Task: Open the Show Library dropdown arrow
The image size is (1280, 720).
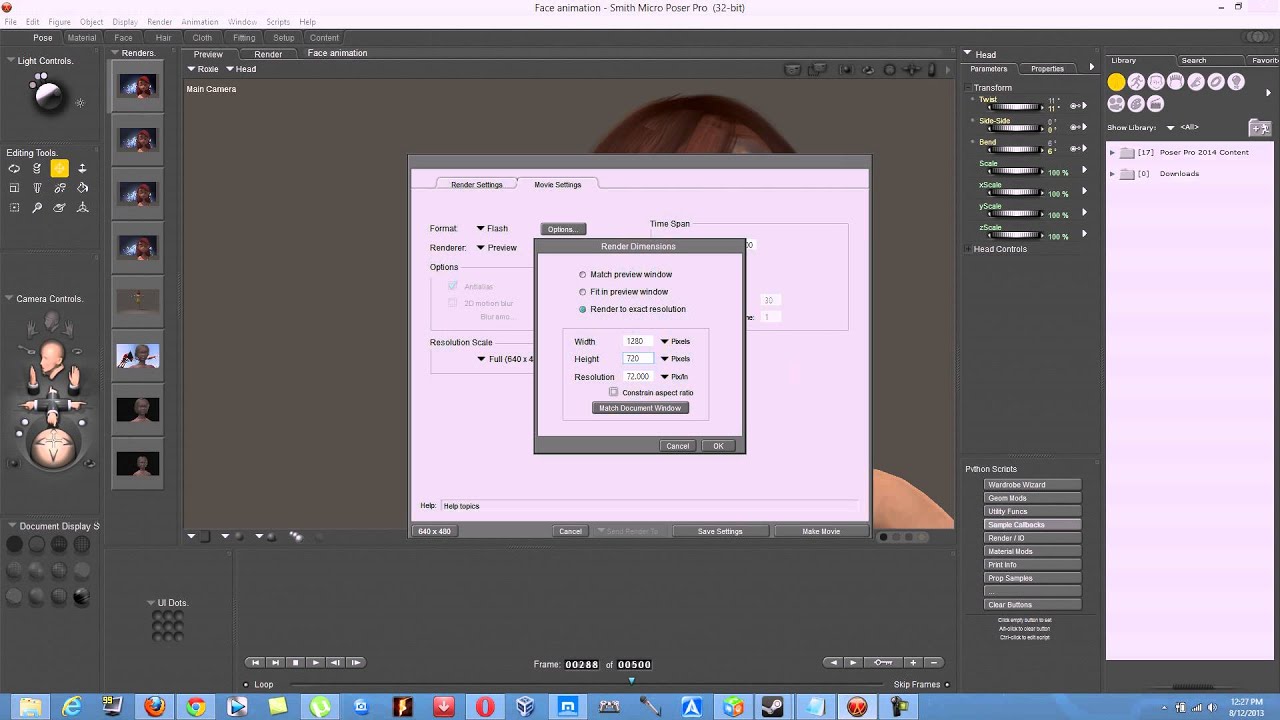Action: 1170,128
